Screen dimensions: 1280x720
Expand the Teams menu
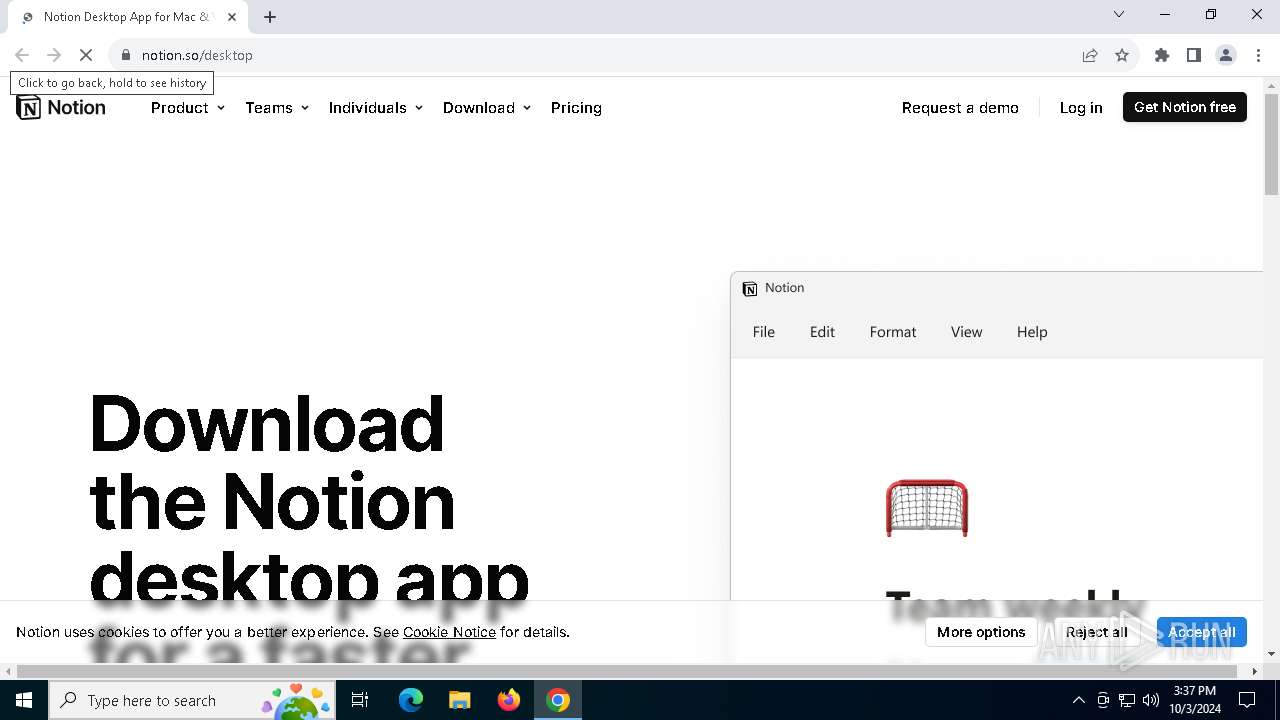(277, 108)
